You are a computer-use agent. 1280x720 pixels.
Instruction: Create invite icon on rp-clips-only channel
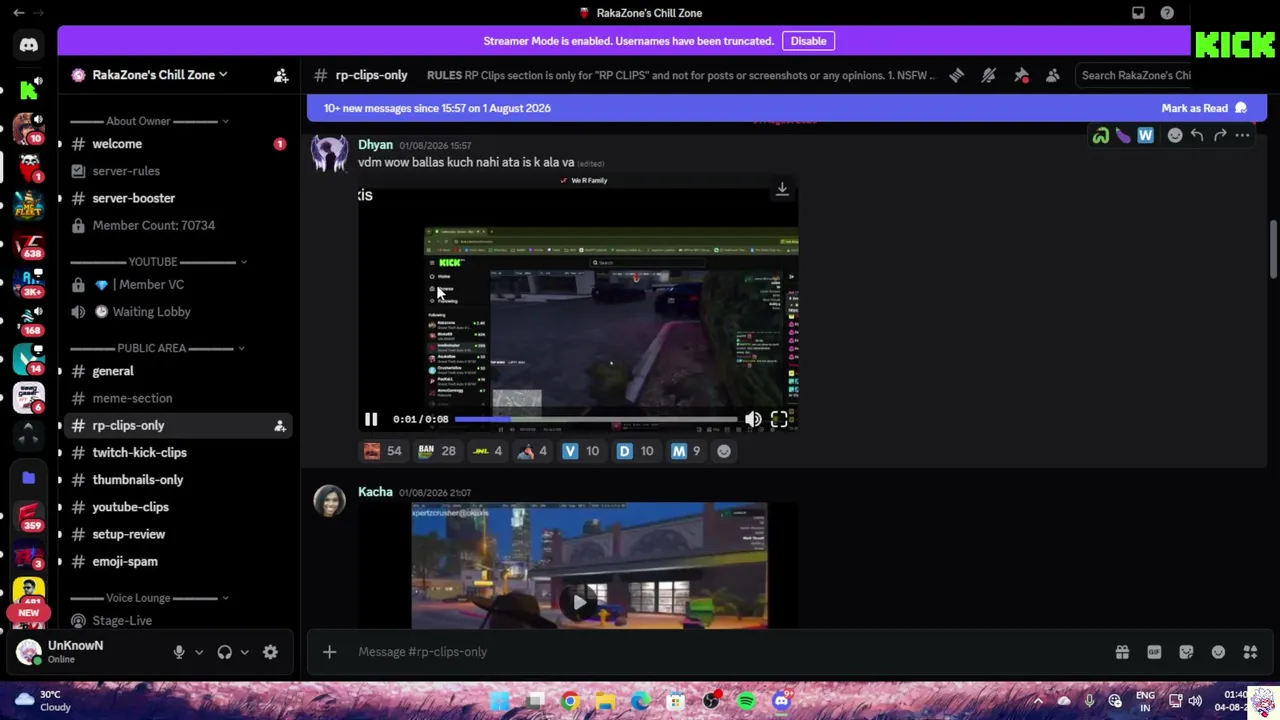click(280, 426)
